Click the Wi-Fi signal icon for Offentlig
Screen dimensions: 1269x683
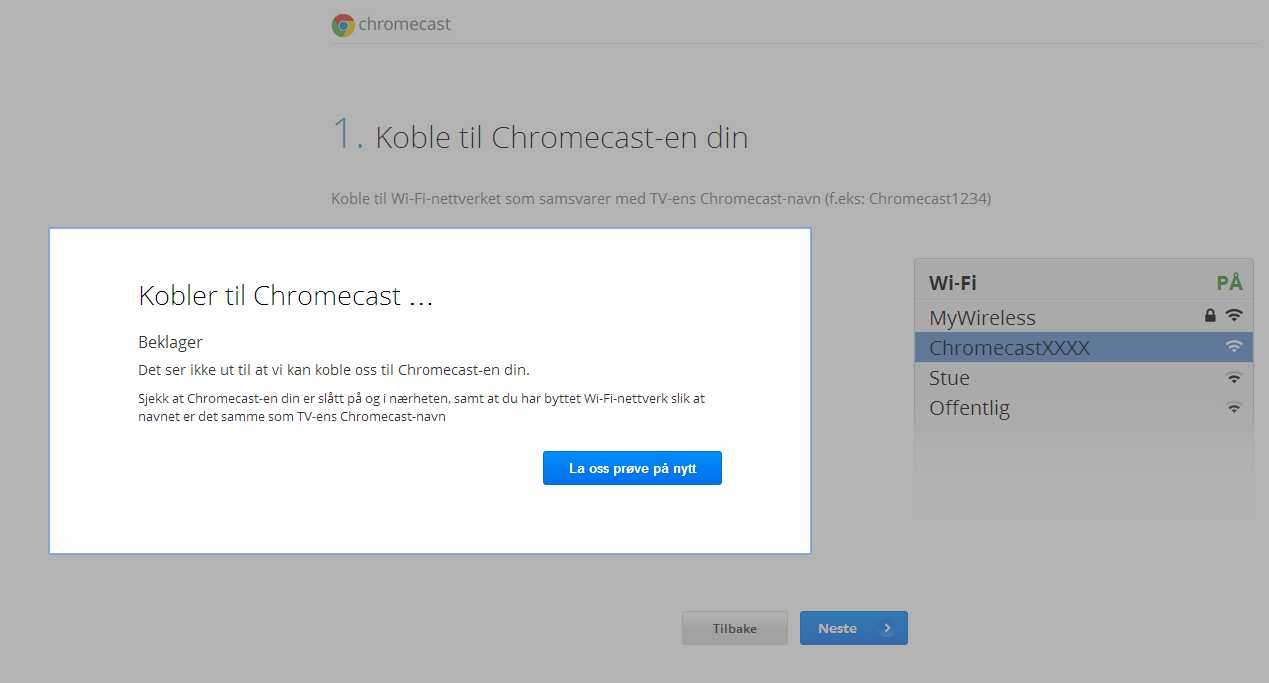tap(1234, 408)
